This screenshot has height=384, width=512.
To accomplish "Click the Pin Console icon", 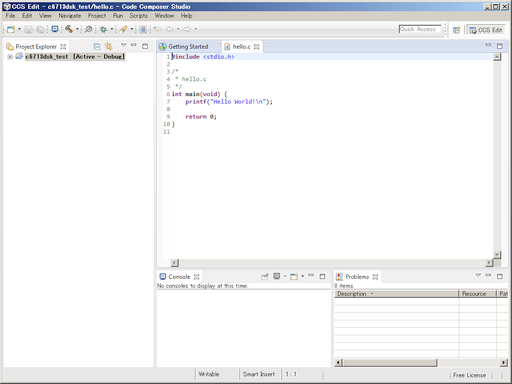I will [x=265, y=276].
